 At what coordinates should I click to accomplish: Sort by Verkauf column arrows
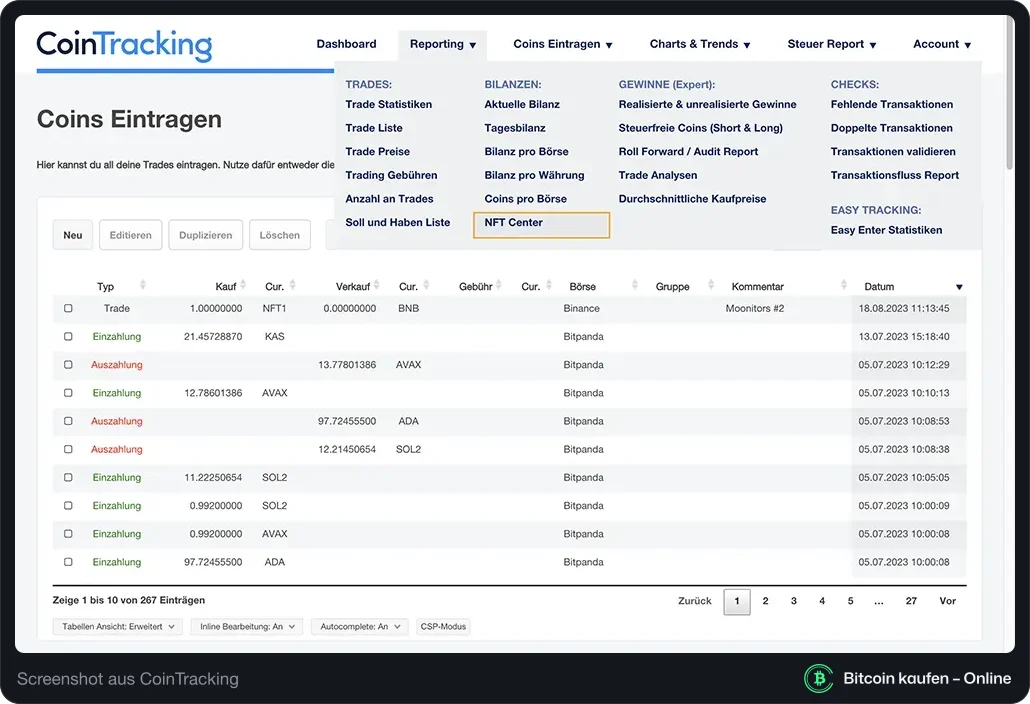(376, 285)
